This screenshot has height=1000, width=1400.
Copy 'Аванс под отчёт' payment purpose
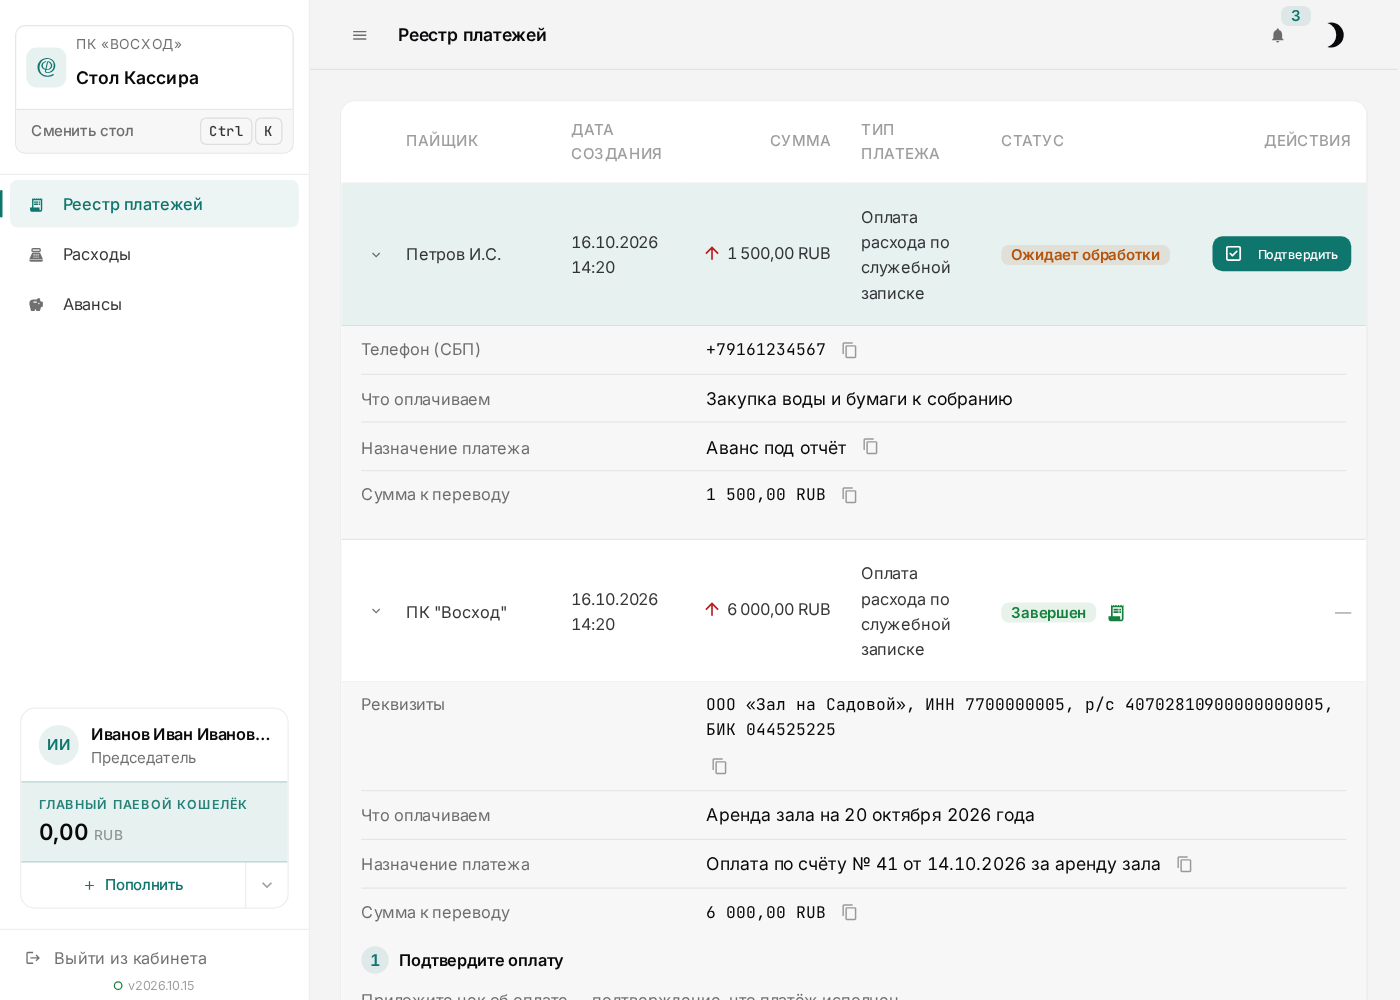[870, 447]
